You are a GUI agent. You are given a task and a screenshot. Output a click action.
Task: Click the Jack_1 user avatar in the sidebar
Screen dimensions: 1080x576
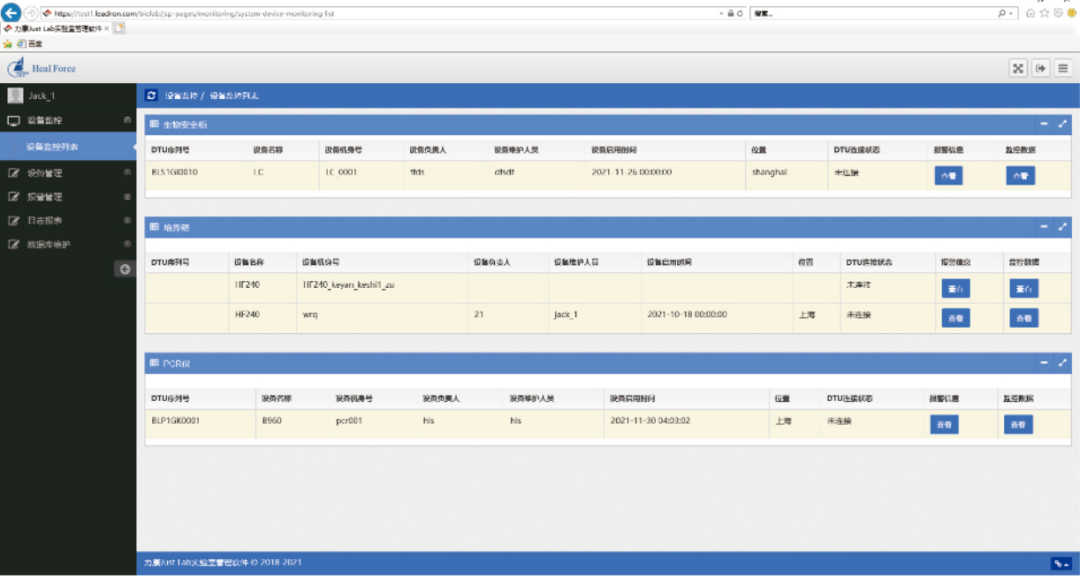click(15, 96)
